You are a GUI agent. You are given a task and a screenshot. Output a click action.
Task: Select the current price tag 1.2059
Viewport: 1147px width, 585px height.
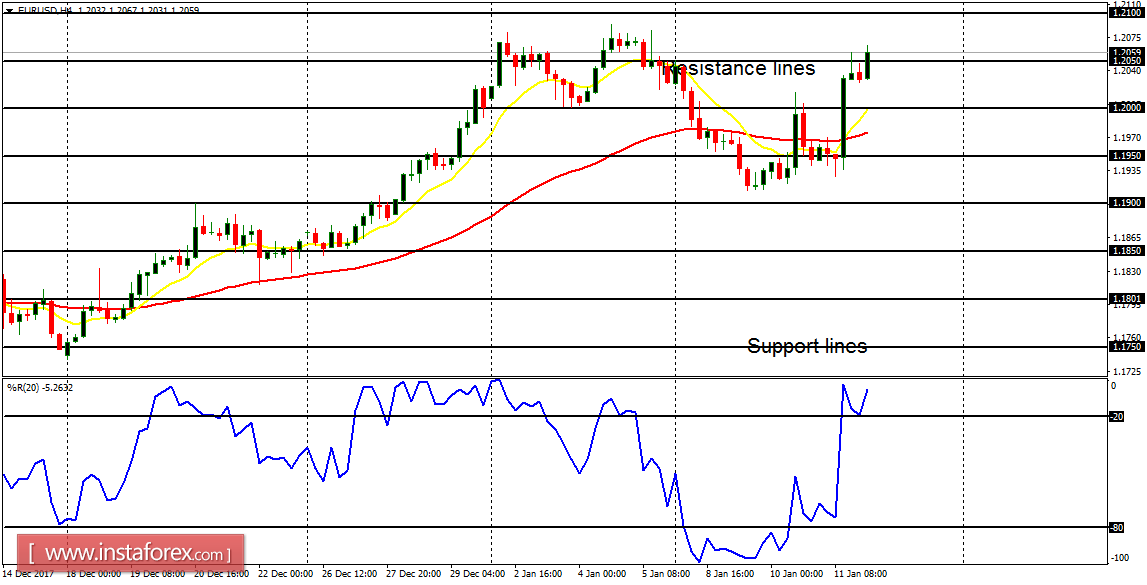click(1127, 52)
